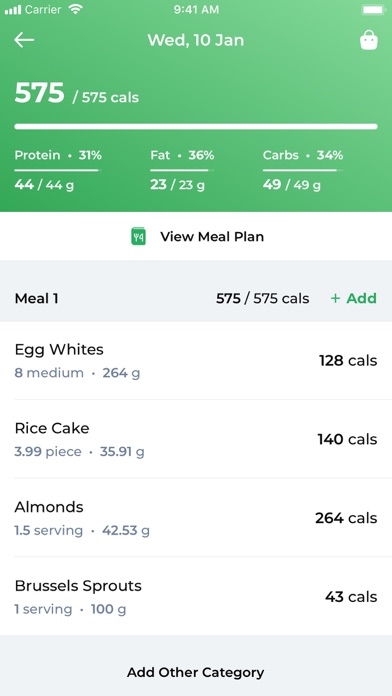Tap the Fat 36% macro indicator
This screenshot has width=392, height=696.
pyautogui.click(x=182, y=170)
